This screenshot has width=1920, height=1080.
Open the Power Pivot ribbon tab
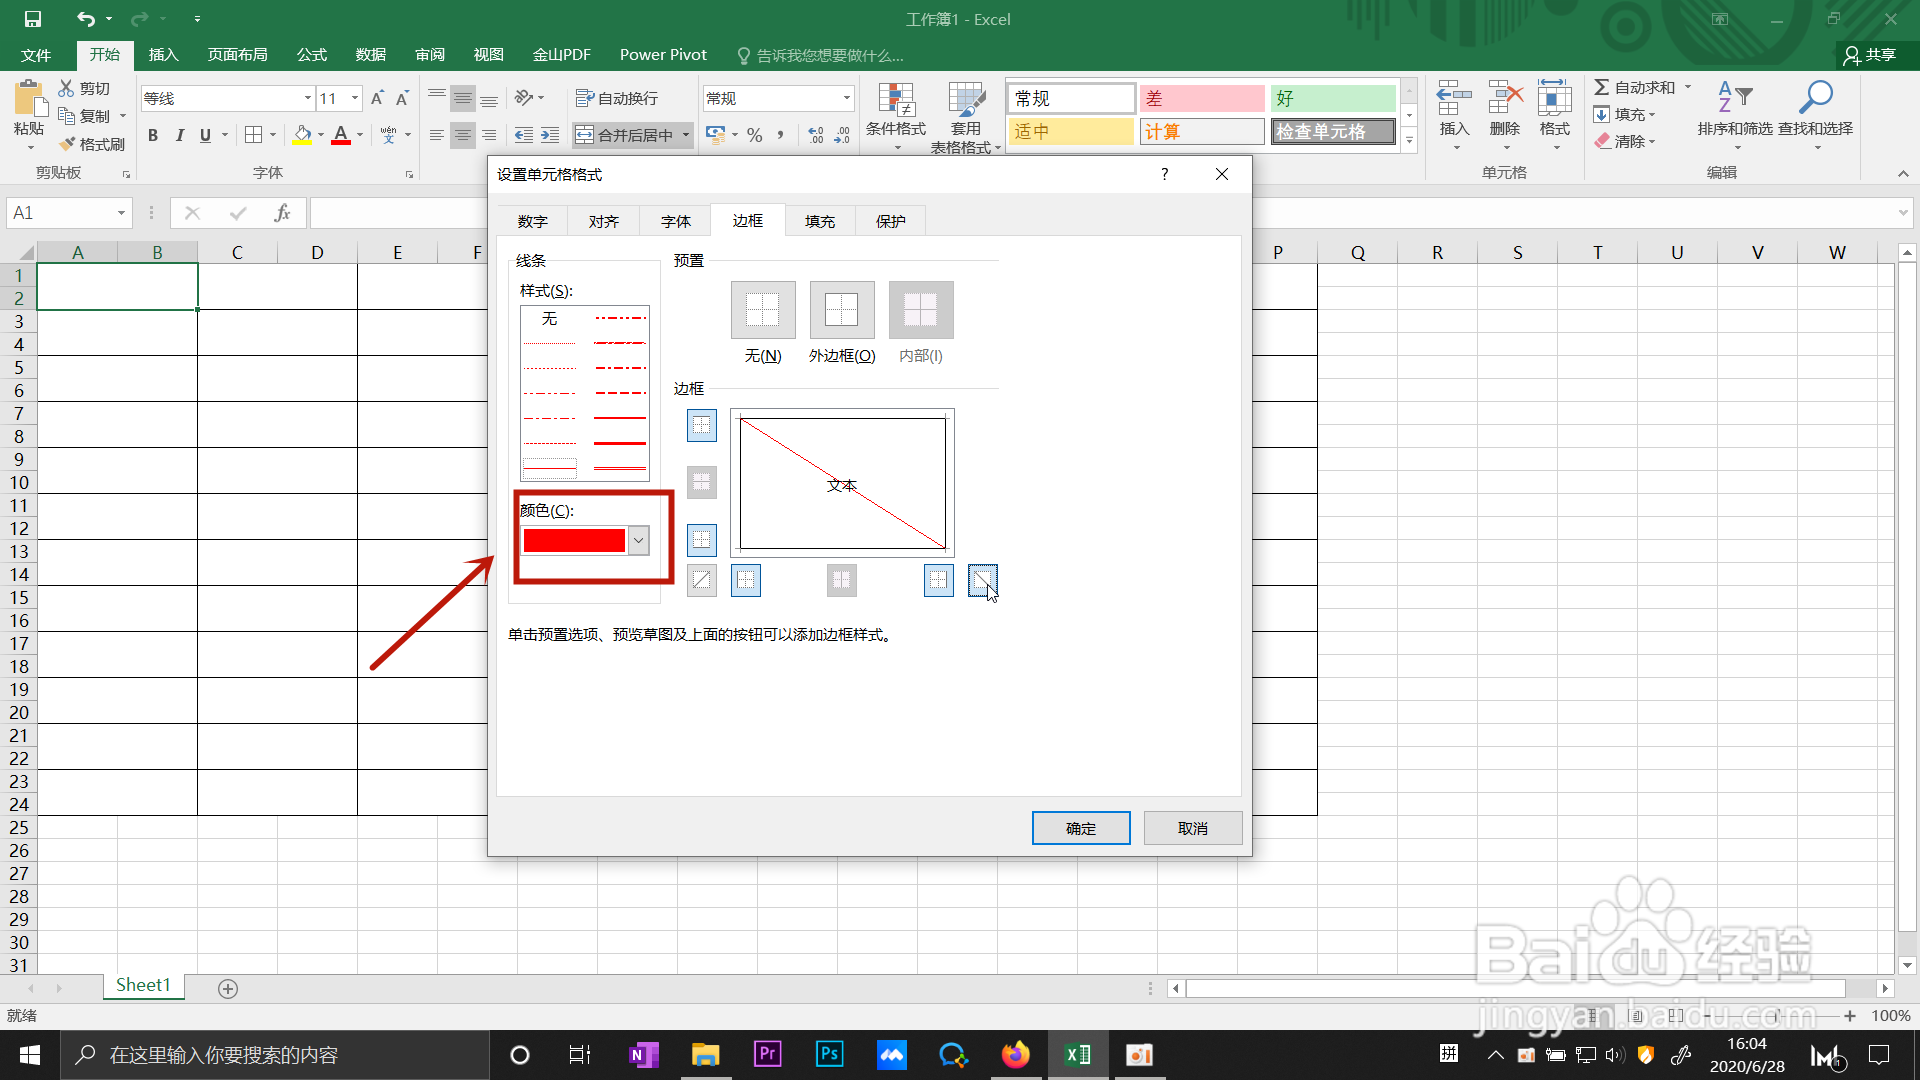[663, 54]
